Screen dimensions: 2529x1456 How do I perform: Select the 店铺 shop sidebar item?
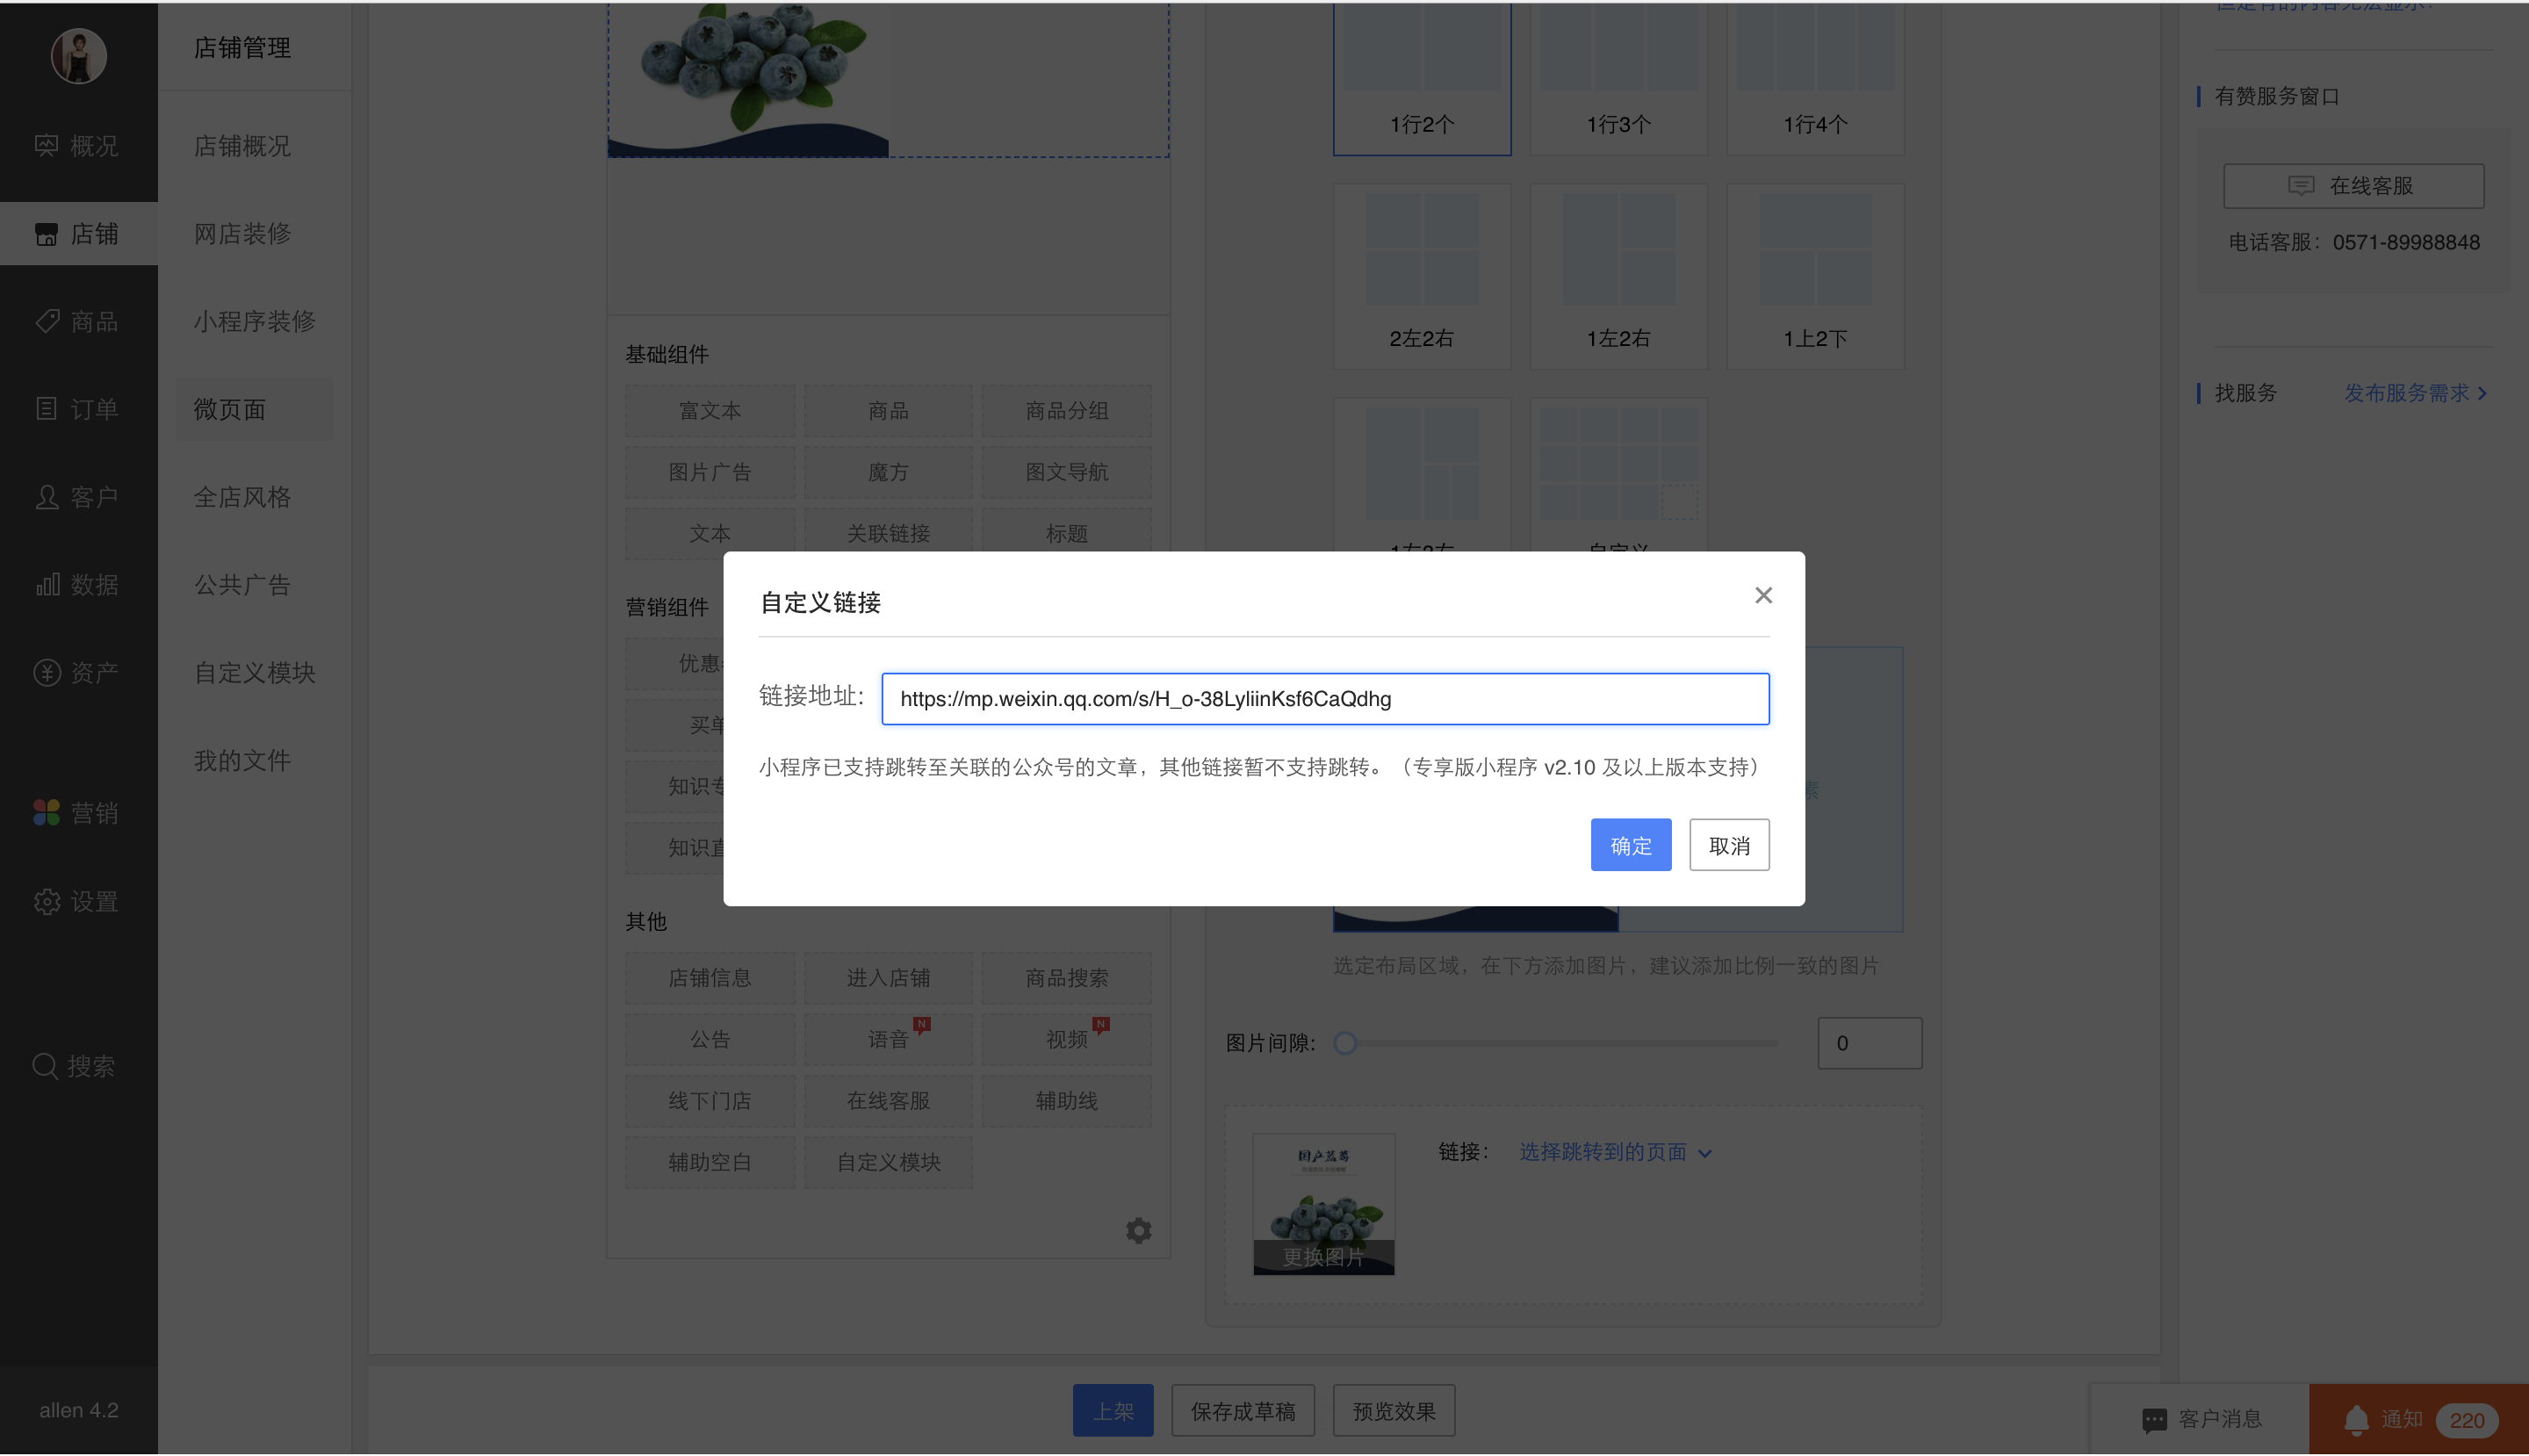tap(78, 234)
